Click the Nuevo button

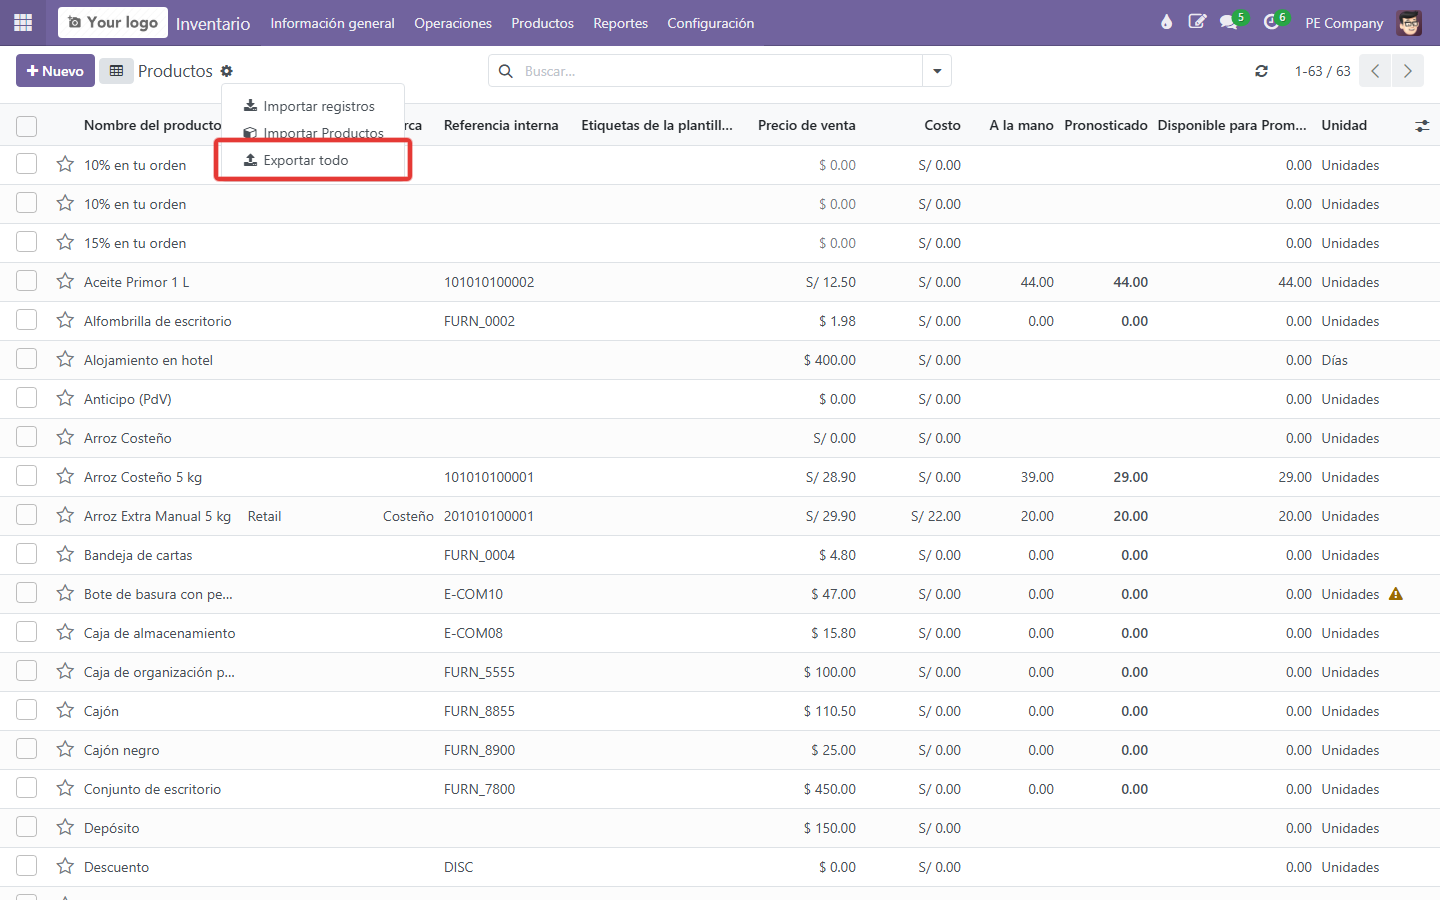click(x=55, y=71)
